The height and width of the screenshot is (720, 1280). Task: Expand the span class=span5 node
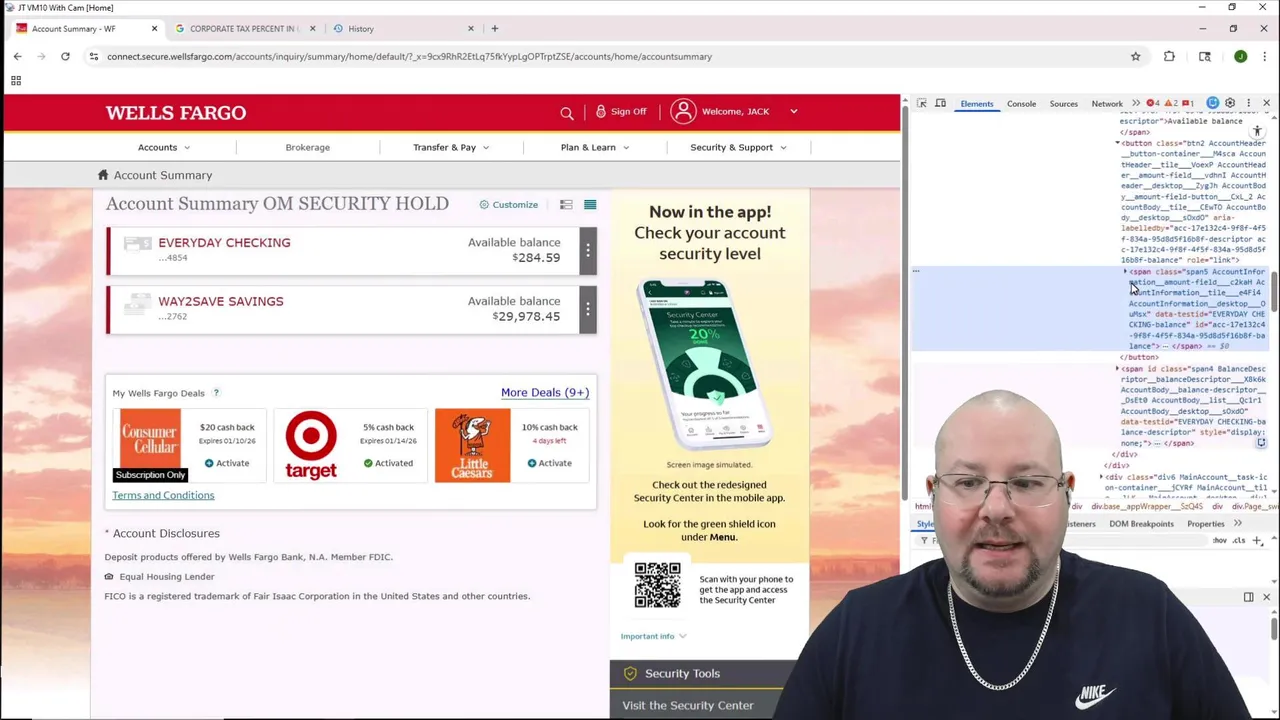[1125, 272]
